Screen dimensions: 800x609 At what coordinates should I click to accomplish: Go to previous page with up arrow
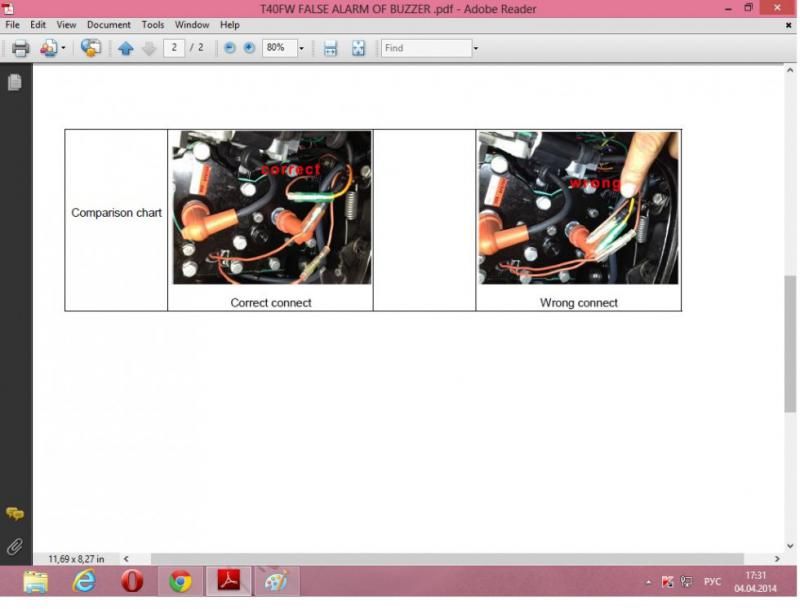[x=125, y=48]
